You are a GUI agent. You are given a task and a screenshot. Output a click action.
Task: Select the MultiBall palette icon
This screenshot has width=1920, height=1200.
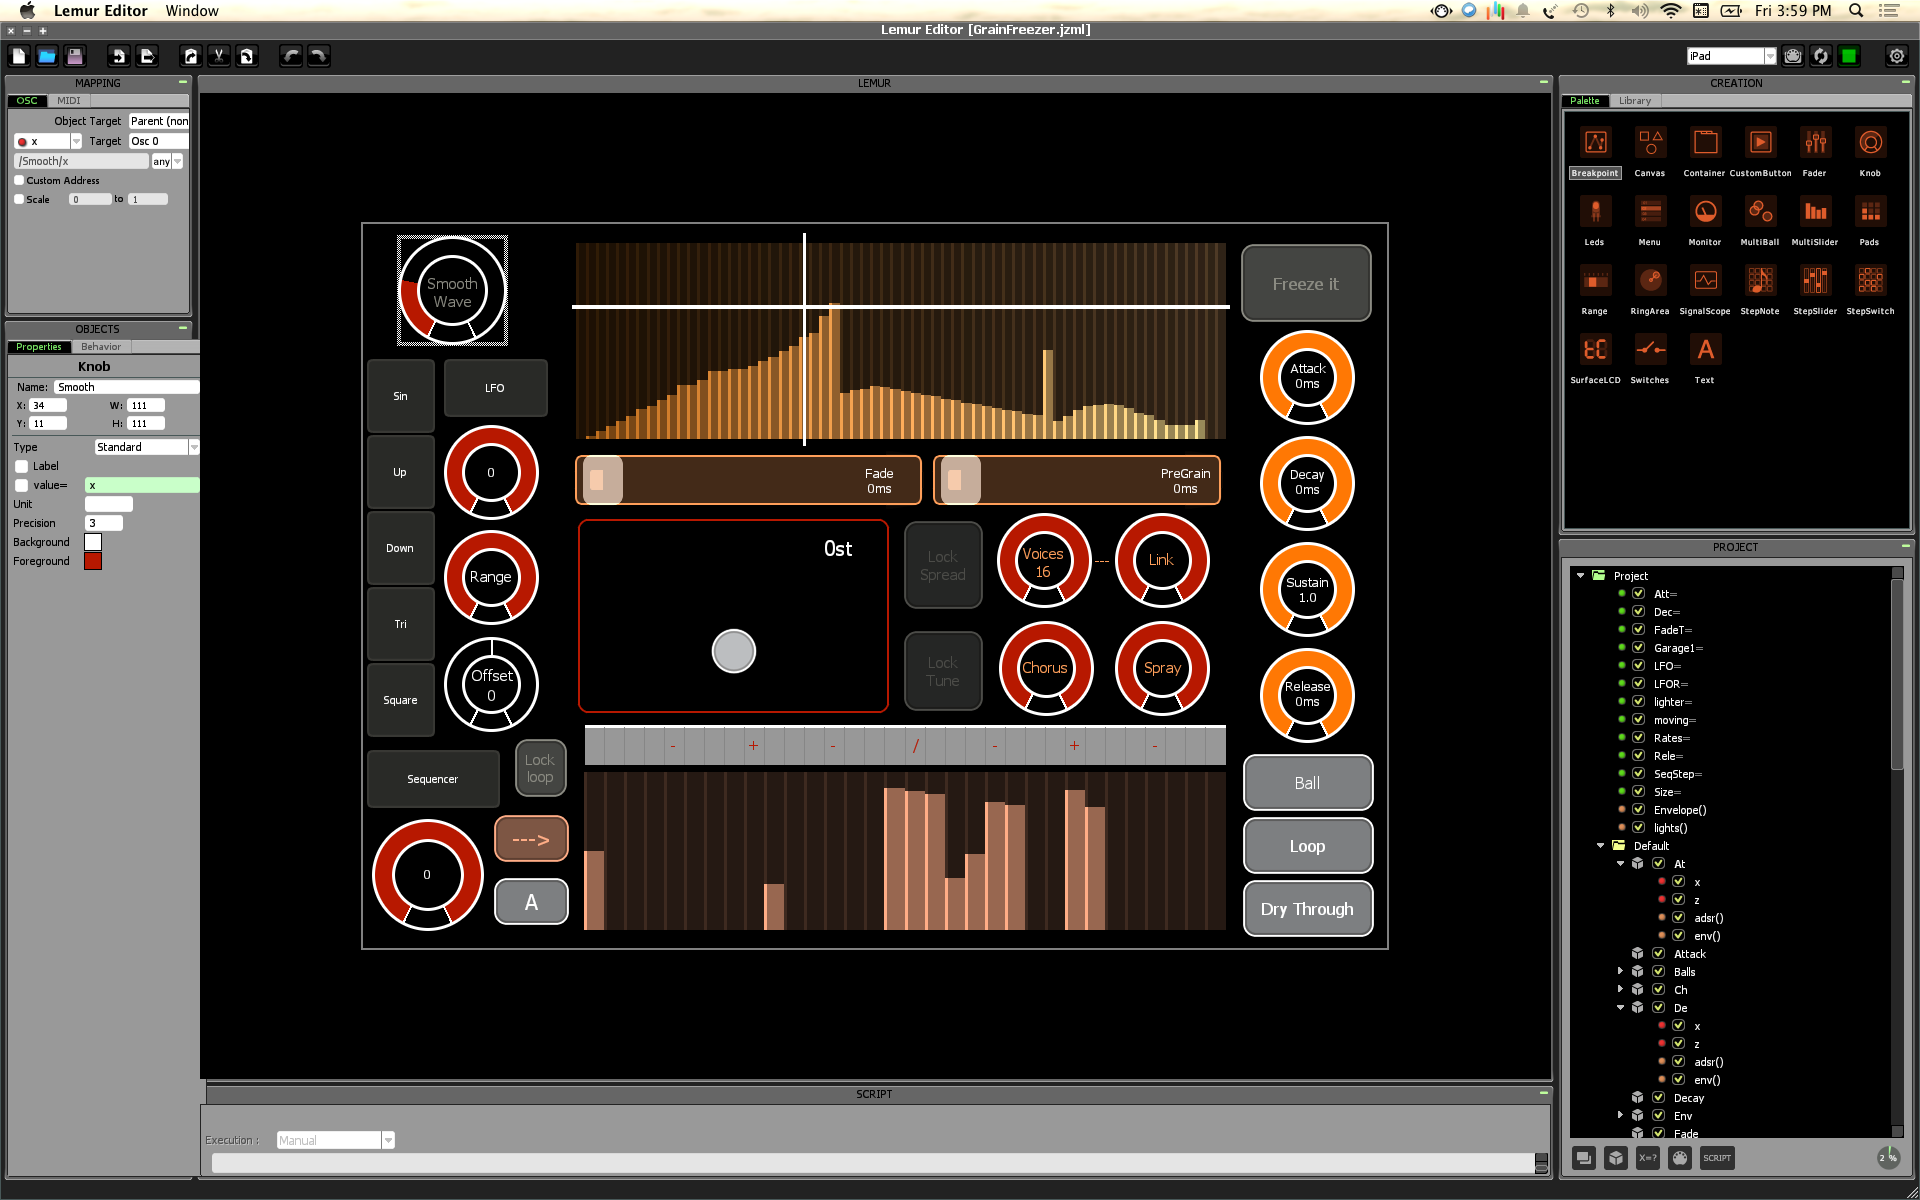(1759, 213)
